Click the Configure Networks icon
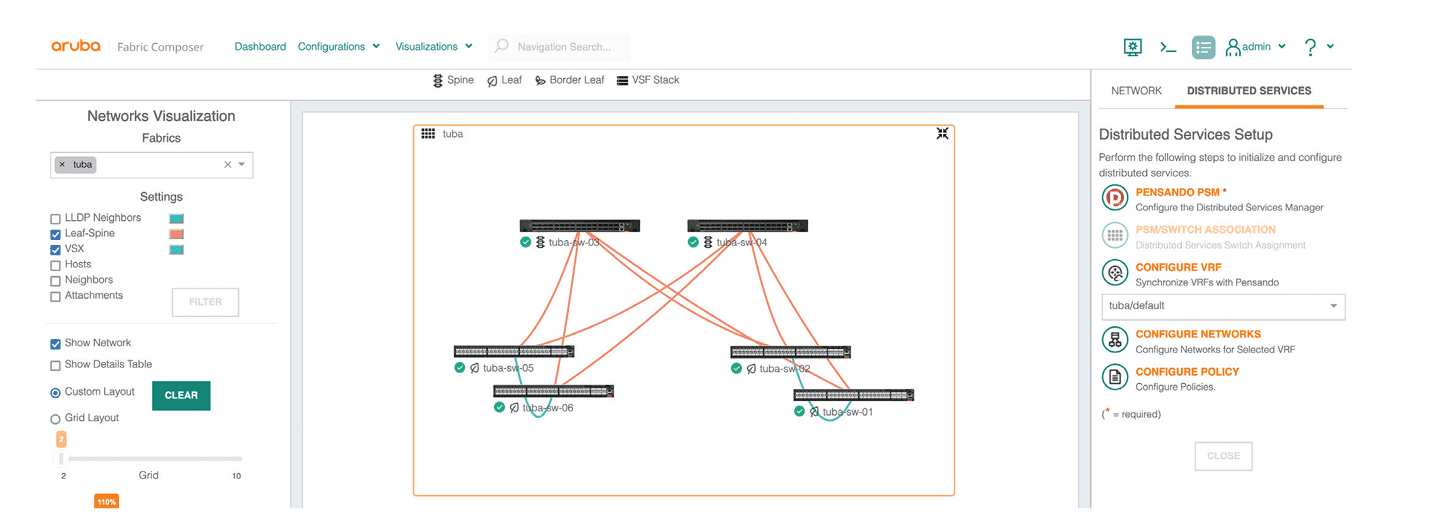This screenshot has height=517, width=1431. [x=1114, y=340]
